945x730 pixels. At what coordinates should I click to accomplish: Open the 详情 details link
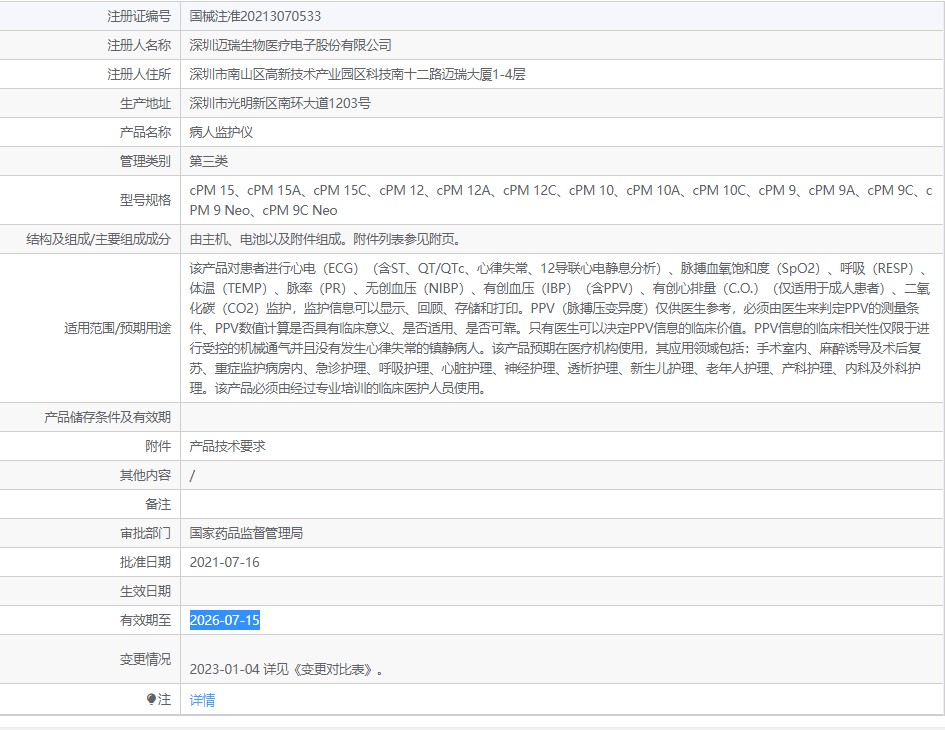(200, 700)
